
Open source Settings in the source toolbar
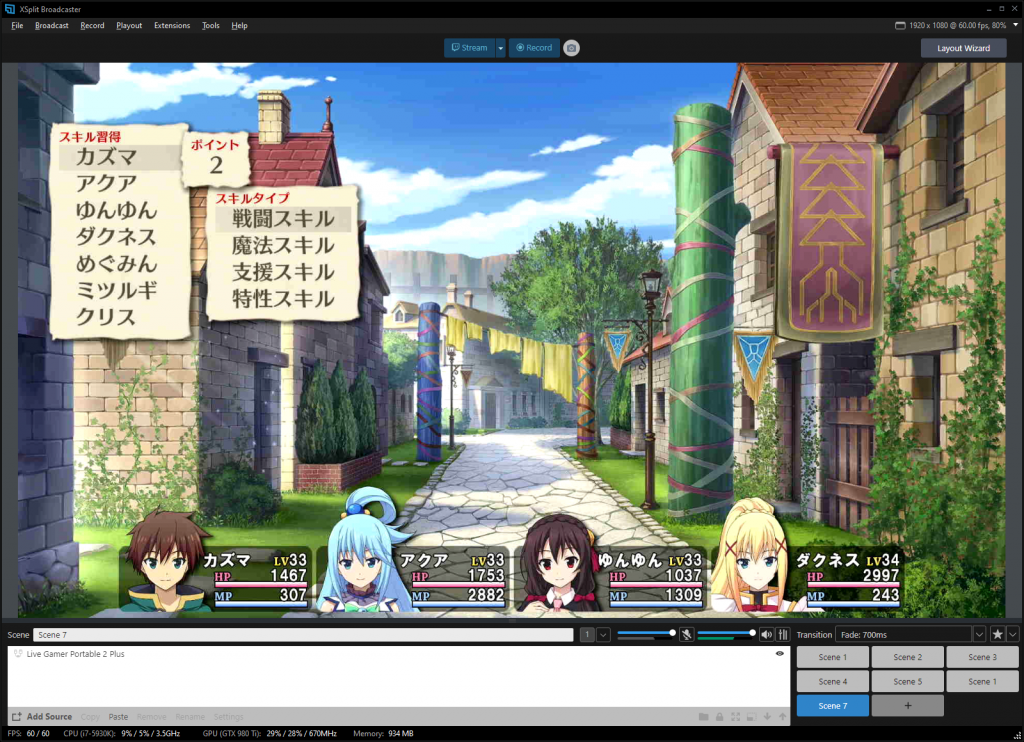point(229,717)
